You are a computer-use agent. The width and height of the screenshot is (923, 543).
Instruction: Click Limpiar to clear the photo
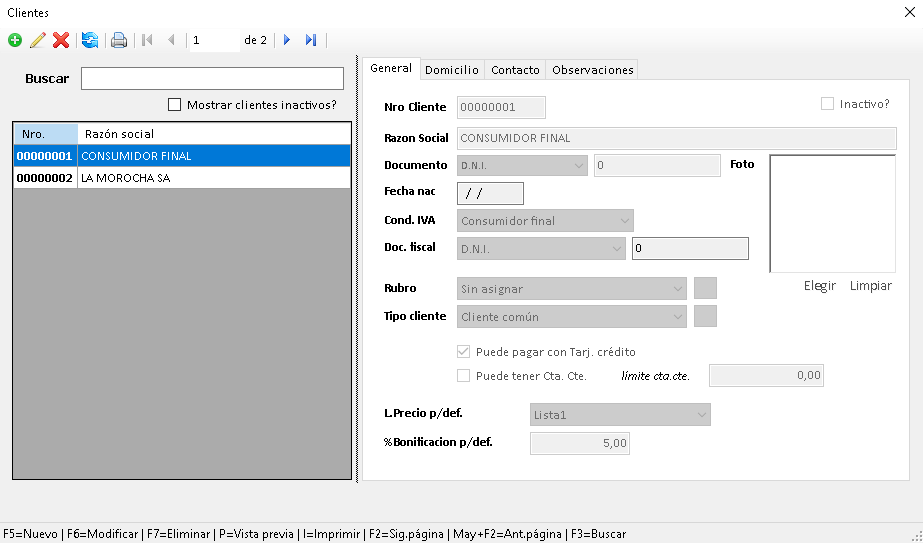tap(870, 286)
